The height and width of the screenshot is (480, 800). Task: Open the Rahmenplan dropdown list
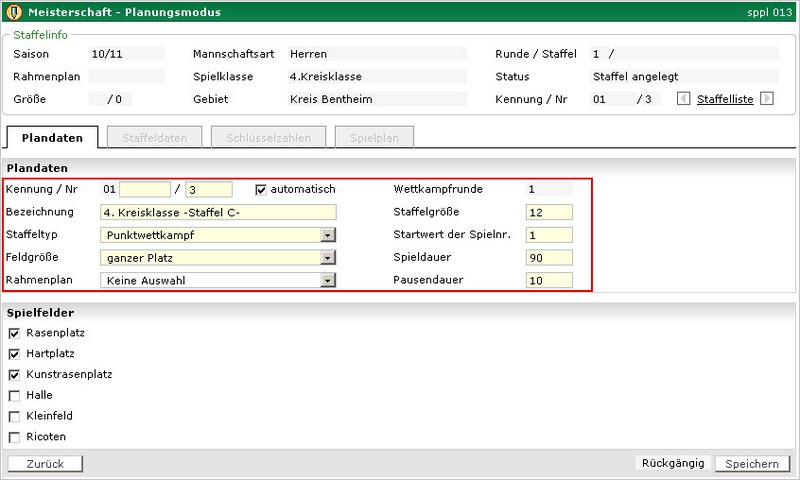[327, 281]
